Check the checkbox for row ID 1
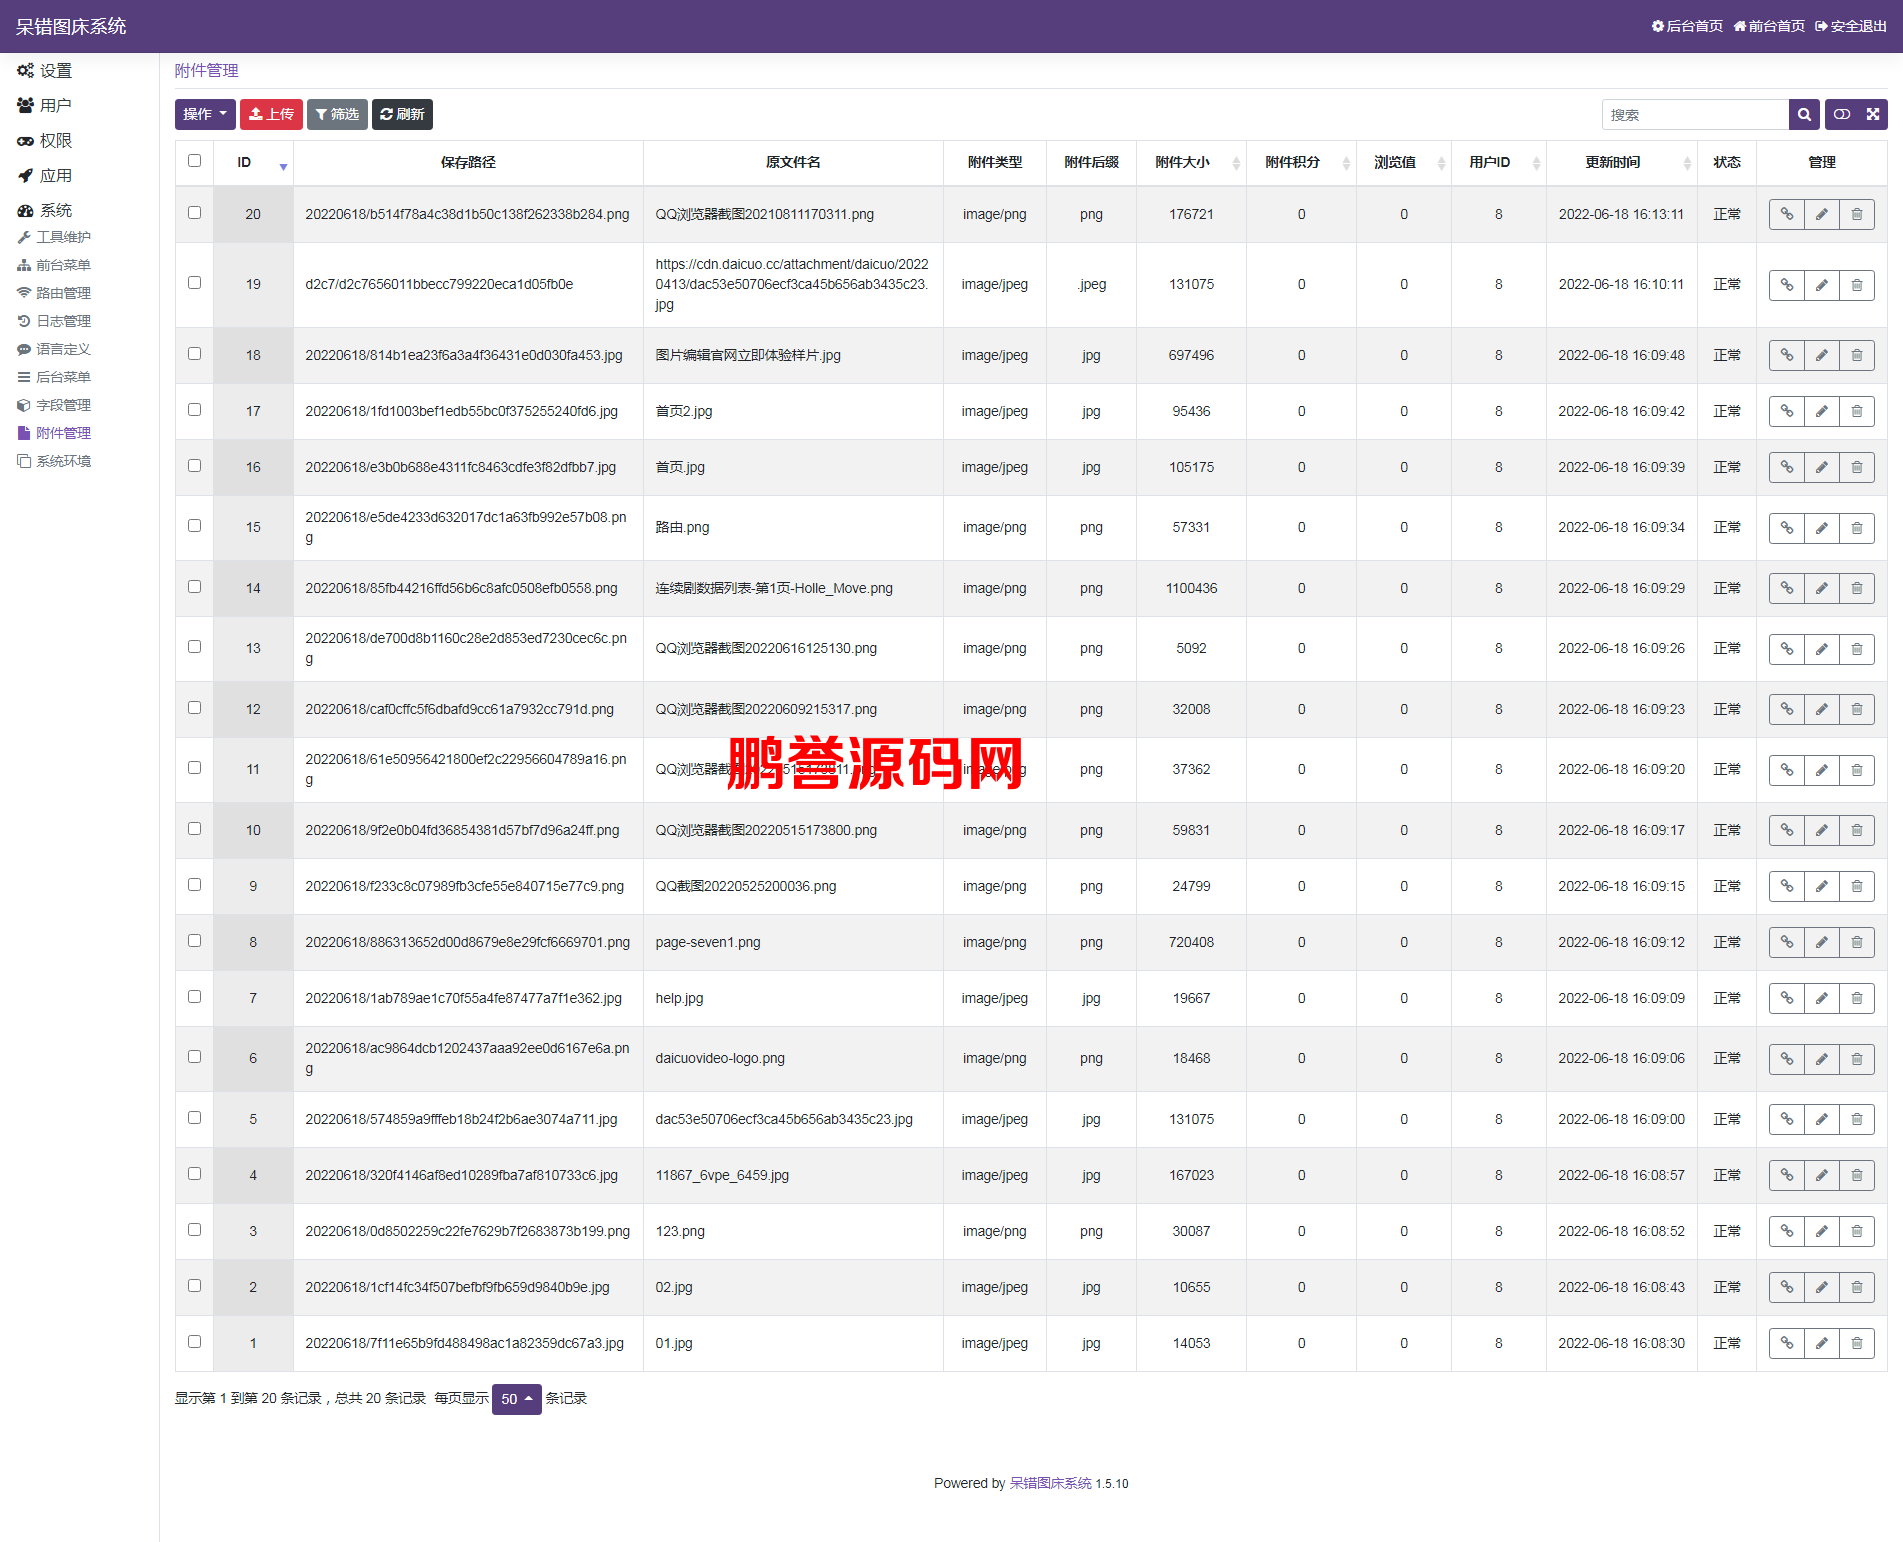1903x1542 pixels. [x=194, y=1342]
